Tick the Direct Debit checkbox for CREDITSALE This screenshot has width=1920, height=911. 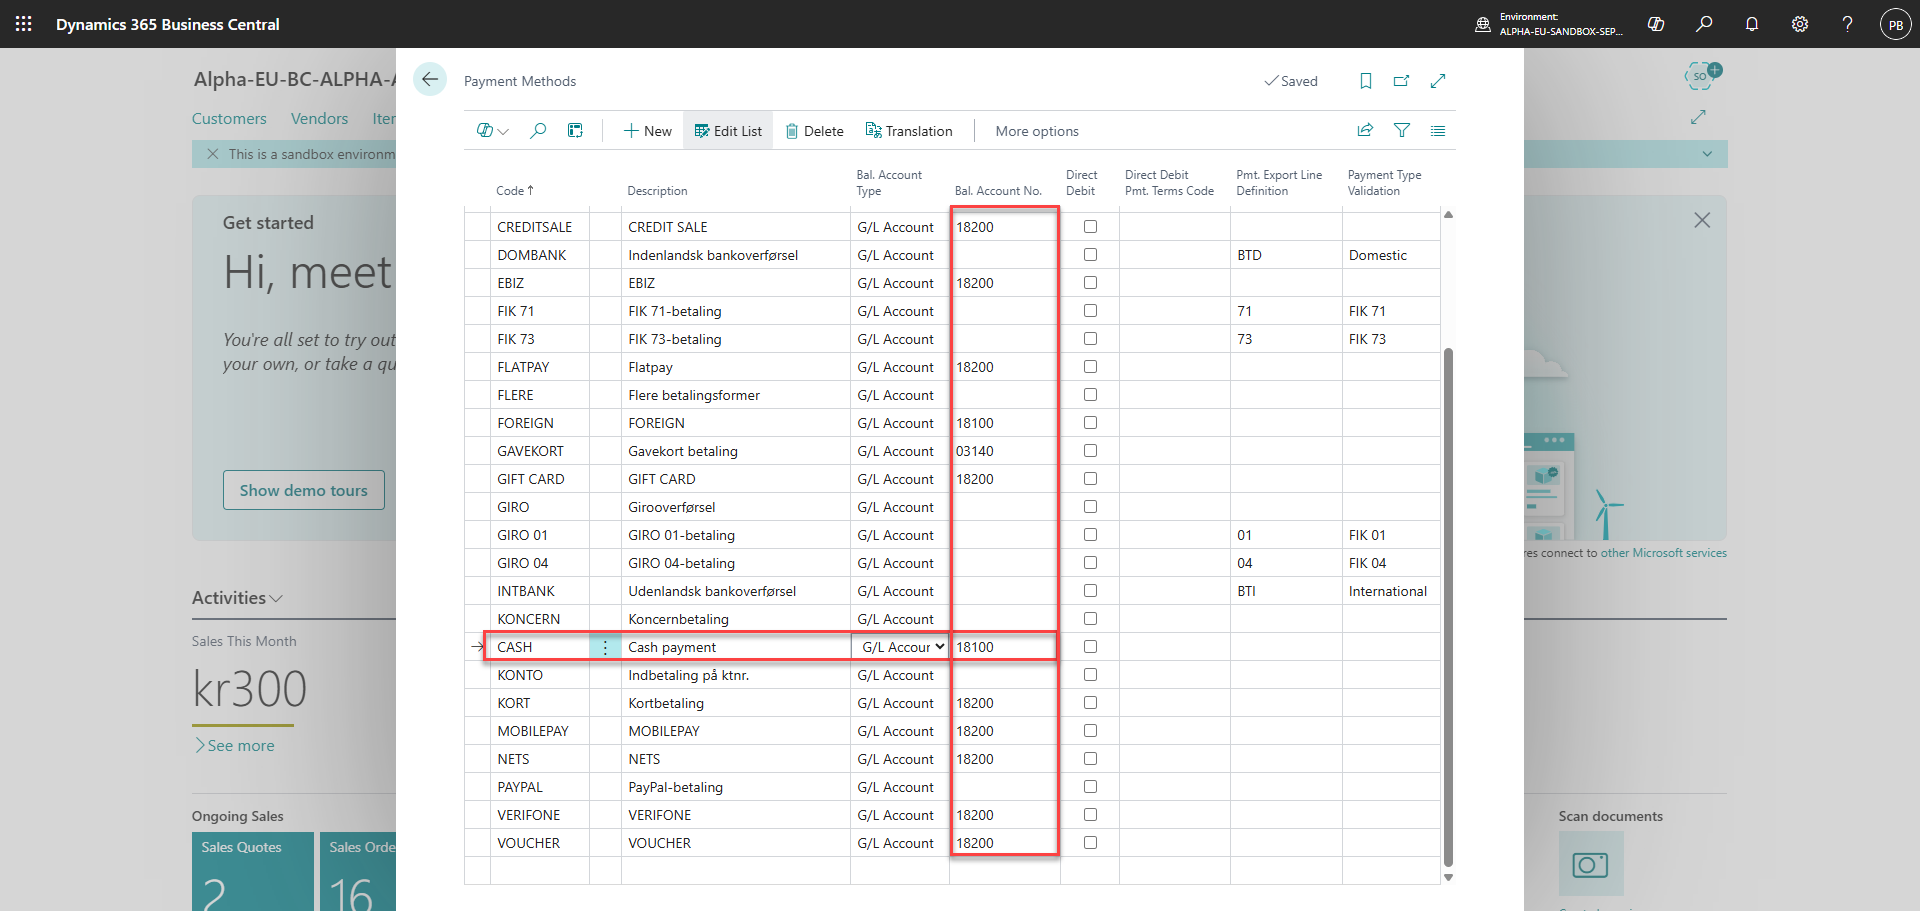[x=1090, y=227]
